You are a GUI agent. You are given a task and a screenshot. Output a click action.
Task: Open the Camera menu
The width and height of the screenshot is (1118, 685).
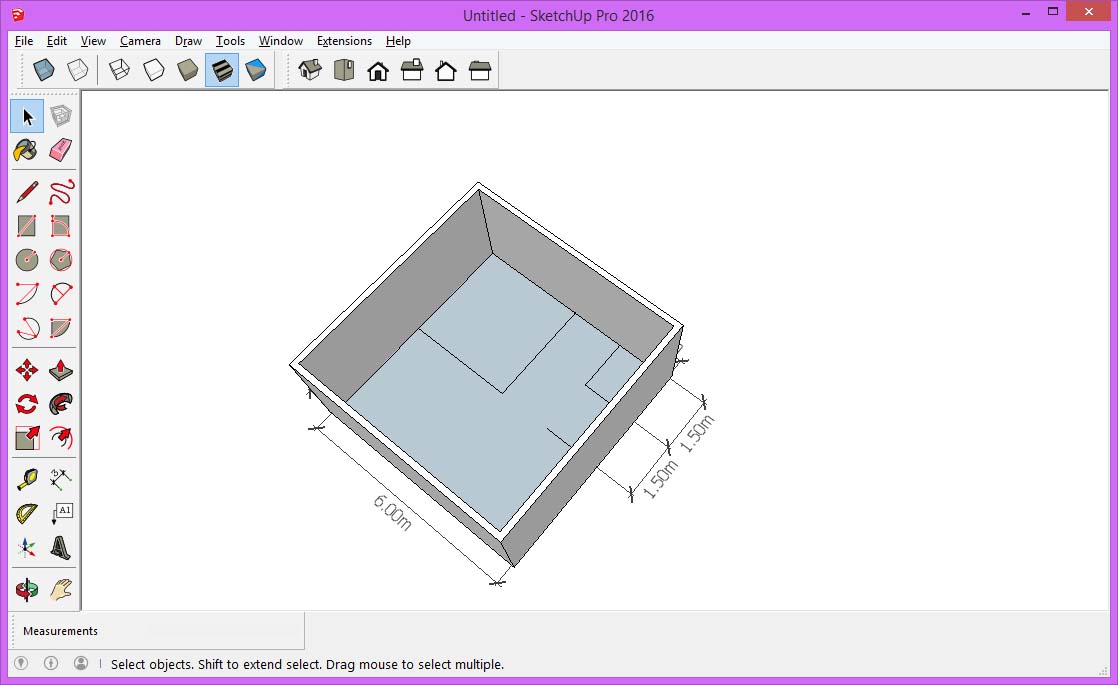coord(140,41)
